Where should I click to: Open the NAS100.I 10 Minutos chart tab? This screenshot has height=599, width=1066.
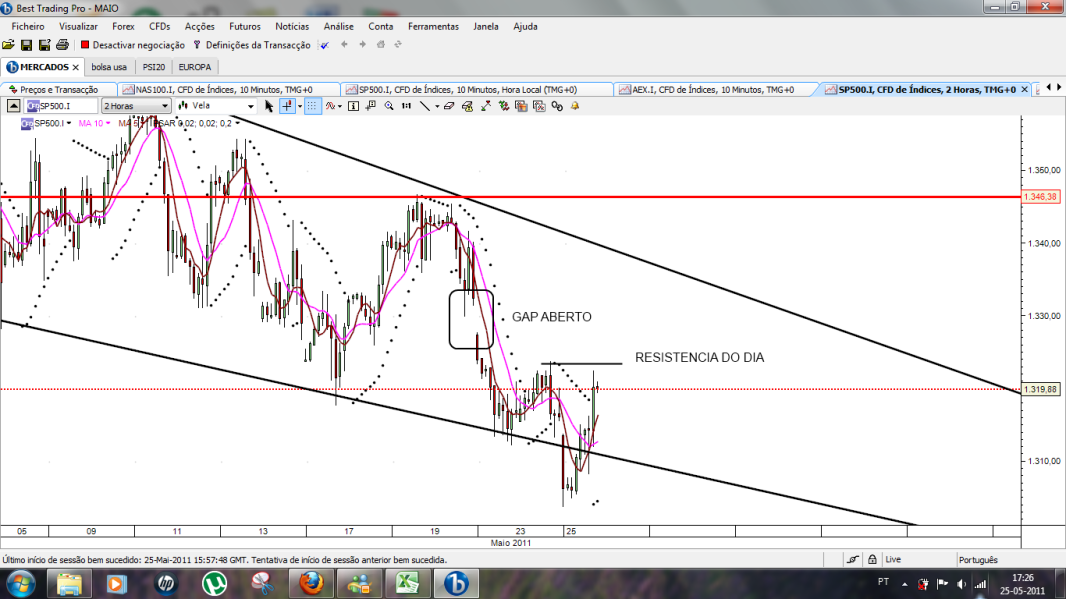coord(228,90)
